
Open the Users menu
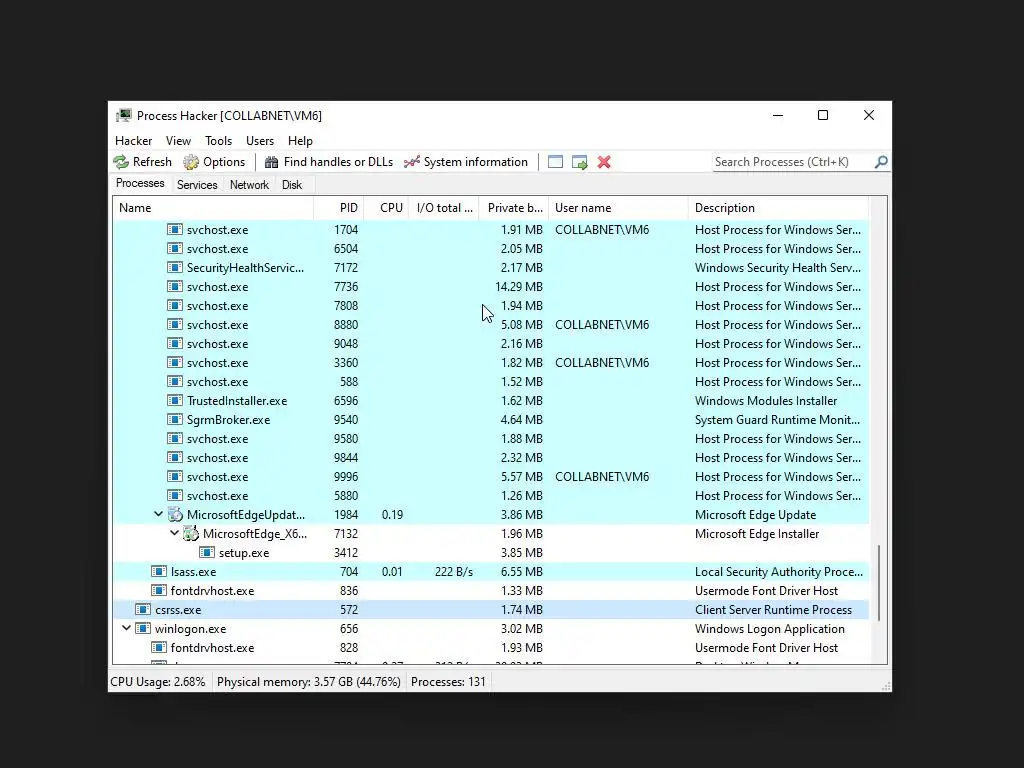click(260, 140)
